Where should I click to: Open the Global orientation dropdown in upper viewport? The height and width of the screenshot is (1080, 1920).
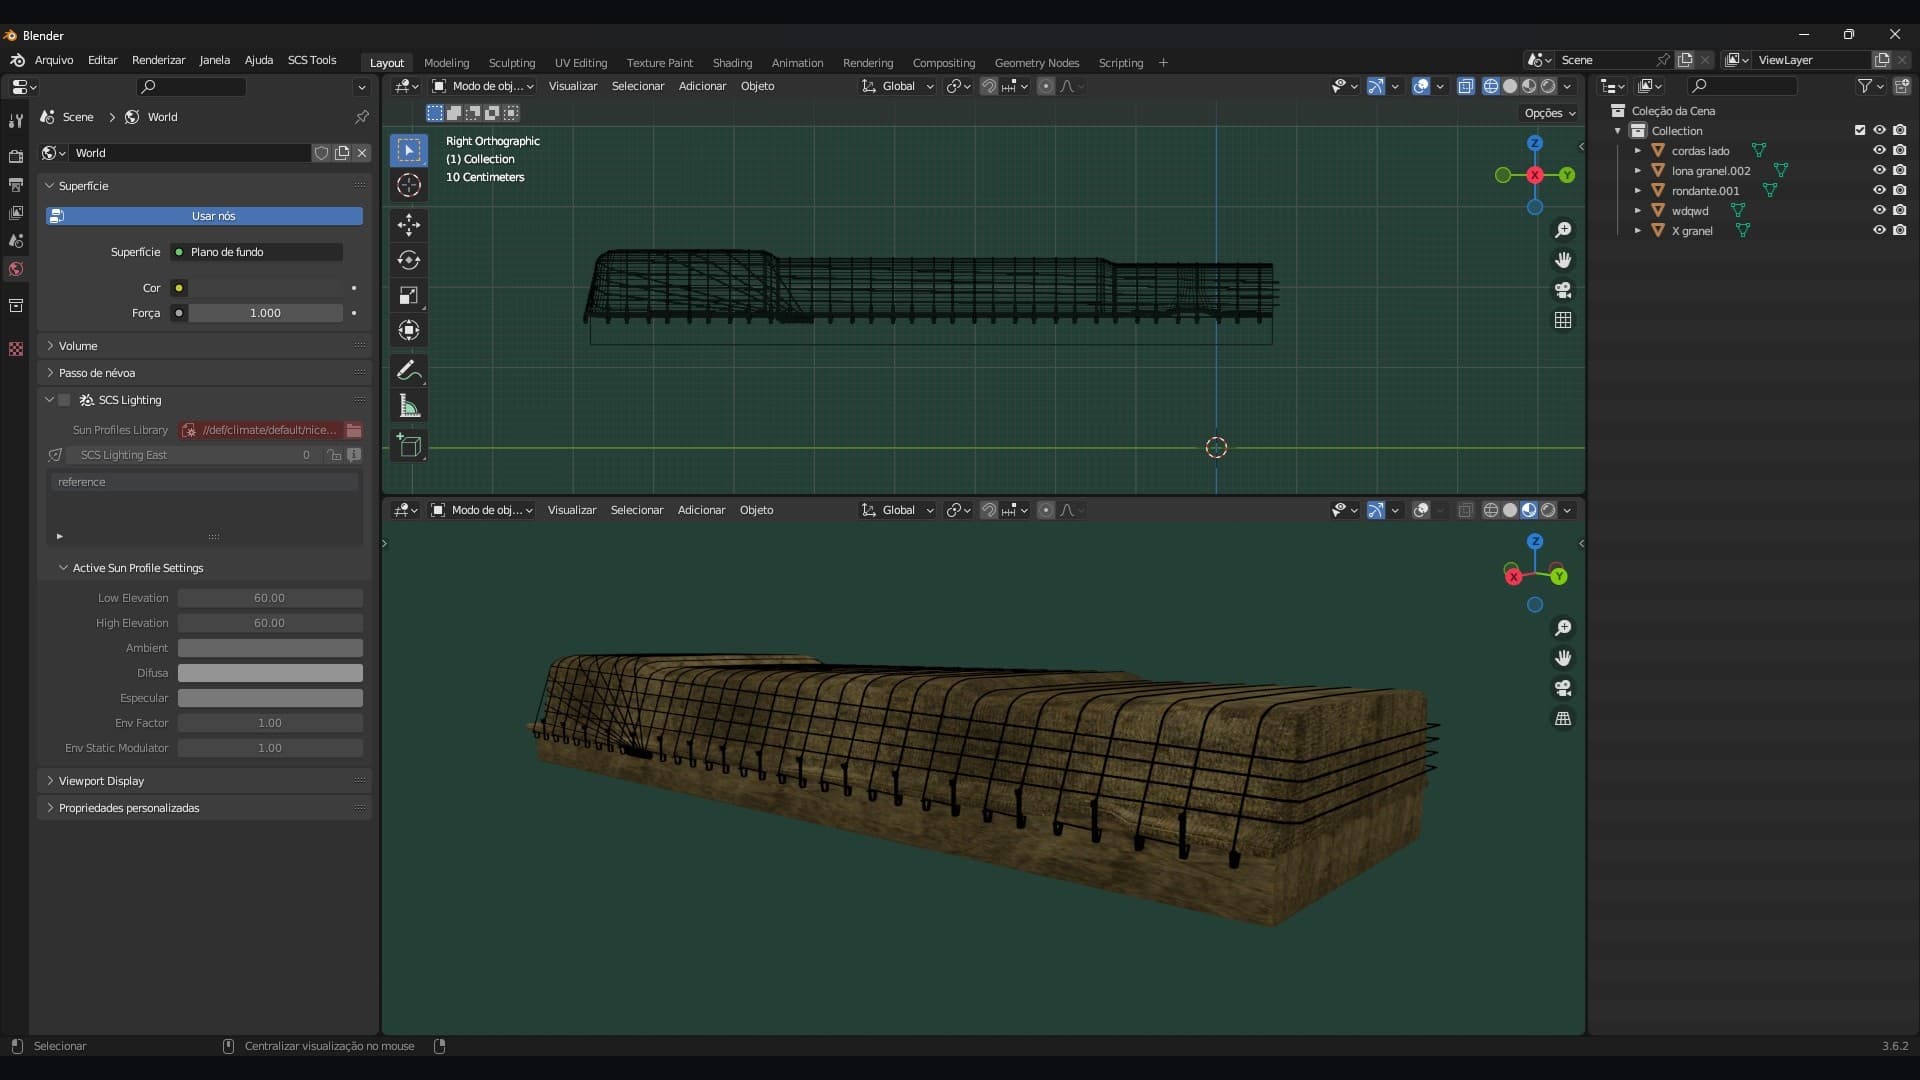click(897, 86)
